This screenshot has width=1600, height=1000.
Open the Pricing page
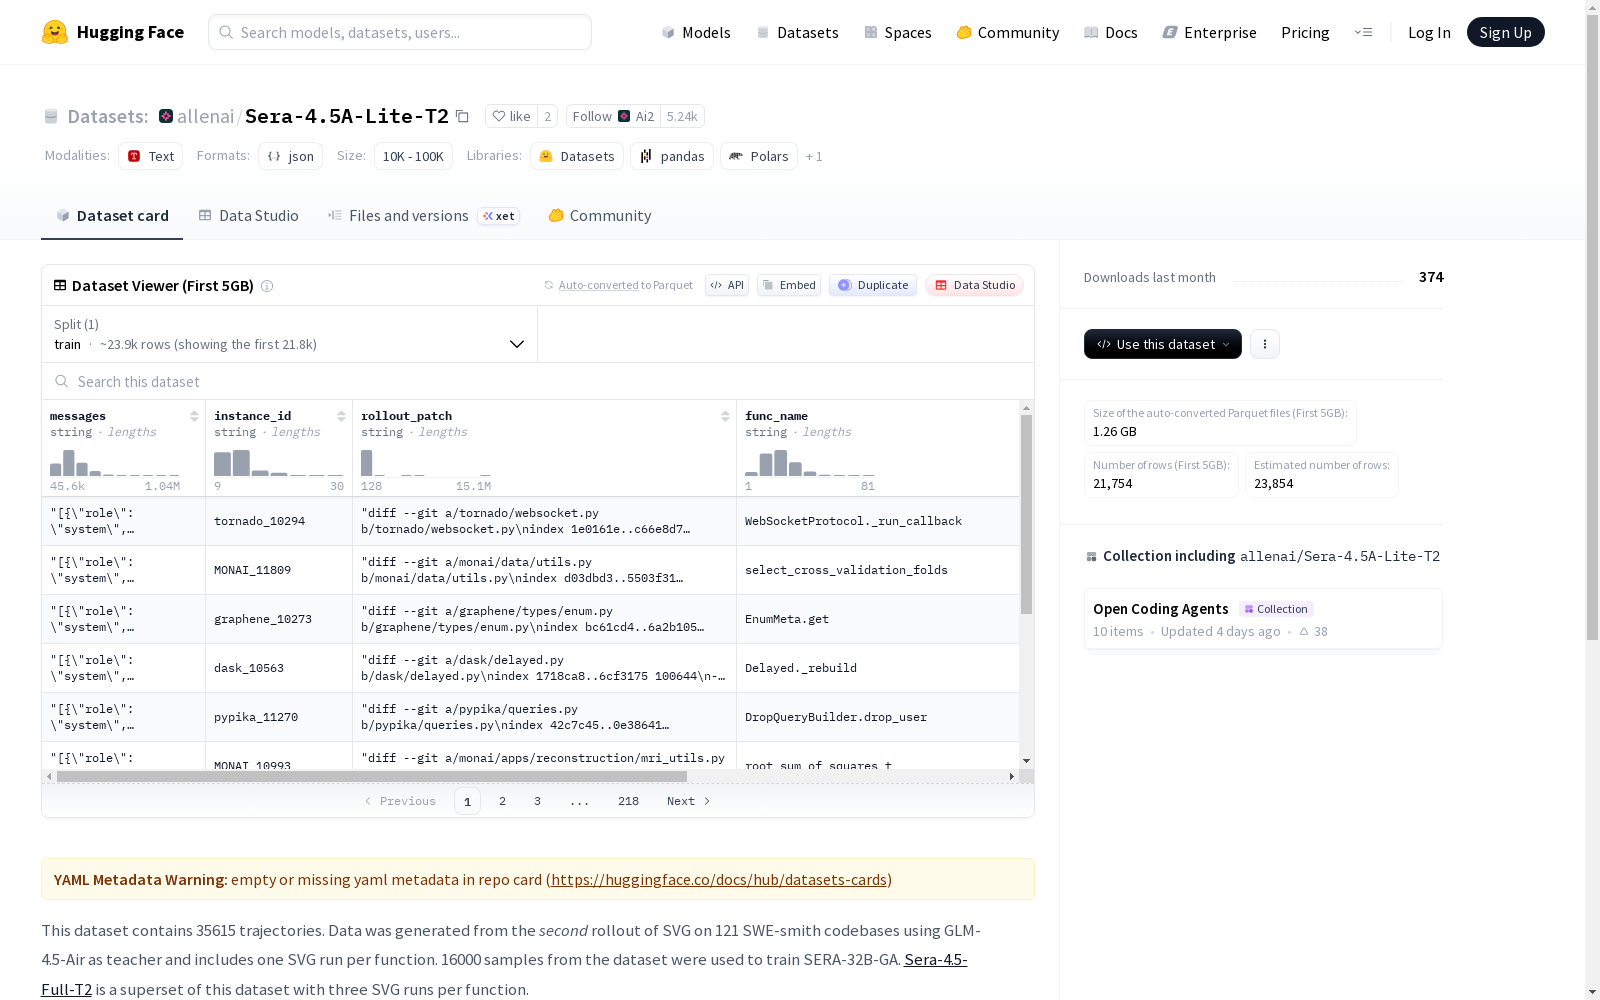click(1305, 32)
